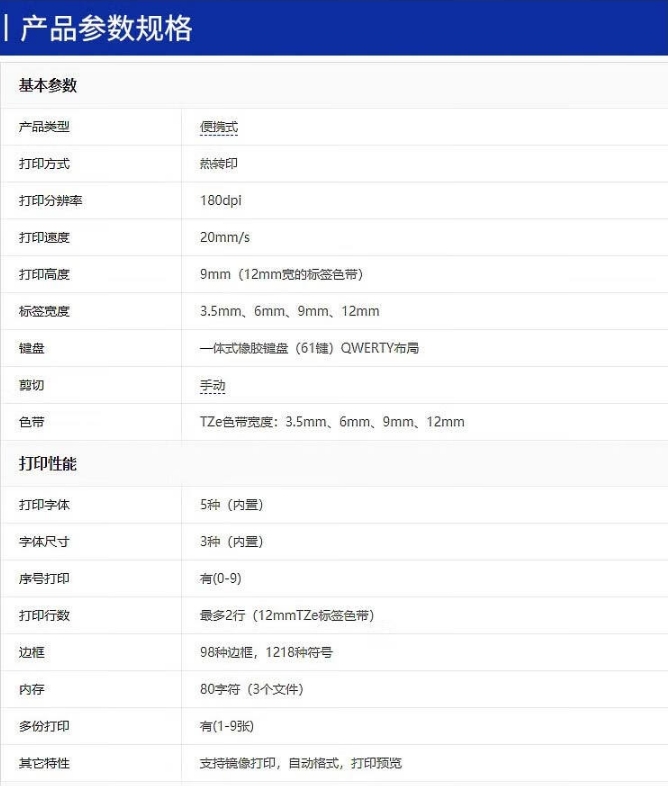Image resolution: width=668 pixels, height=786 pixels.
Task: Select the 产品参数规格 header title
Action: pos(106,28)
